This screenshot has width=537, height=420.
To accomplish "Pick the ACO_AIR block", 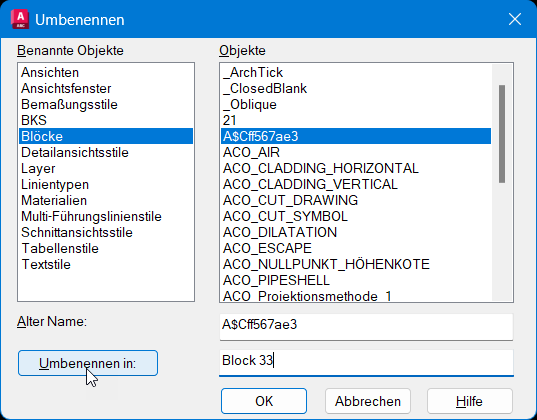I will 356,152.
